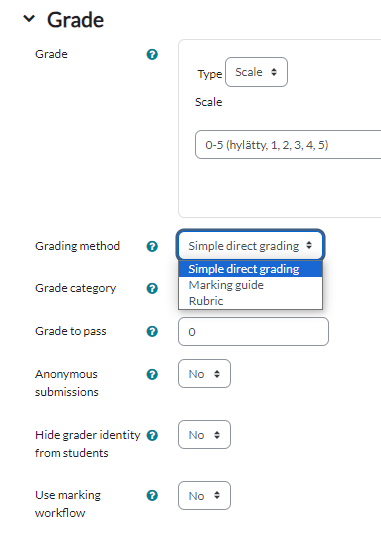This screenshot has height=535, width=381.
Task: Open the grade Type dropdown
Action: [x=256, y=72]
